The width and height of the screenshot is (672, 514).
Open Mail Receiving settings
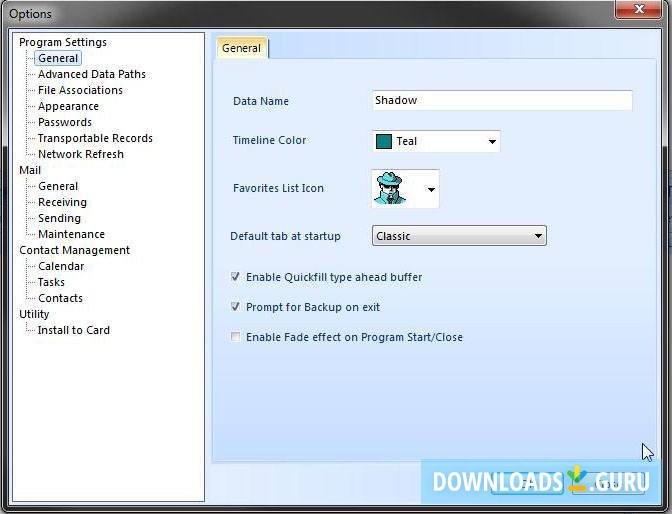coord(62,202)
